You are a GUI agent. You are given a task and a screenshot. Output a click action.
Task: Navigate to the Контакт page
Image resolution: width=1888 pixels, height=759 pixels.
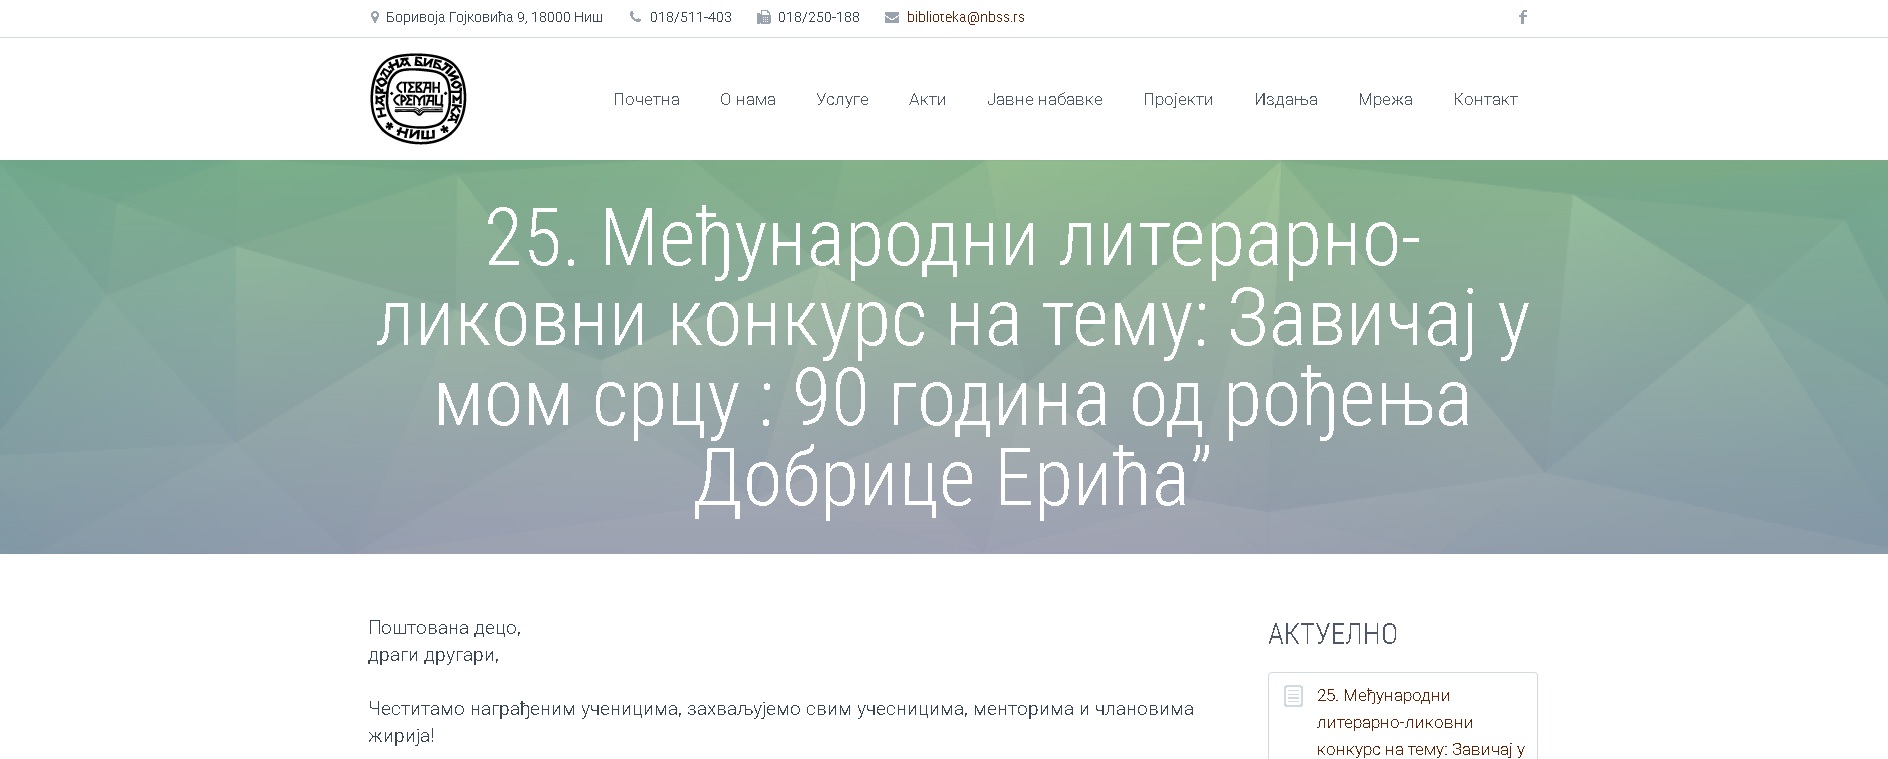tap(1485, 99)
